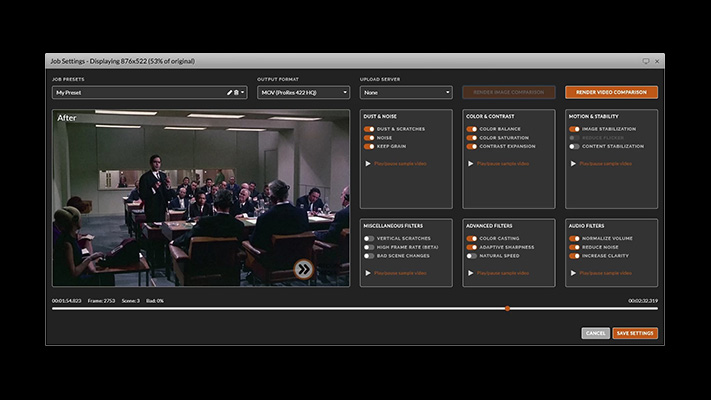Screen dimensions: 711x400
Task: Toggle Image Stabilization switch
Action: coord(575,129)
